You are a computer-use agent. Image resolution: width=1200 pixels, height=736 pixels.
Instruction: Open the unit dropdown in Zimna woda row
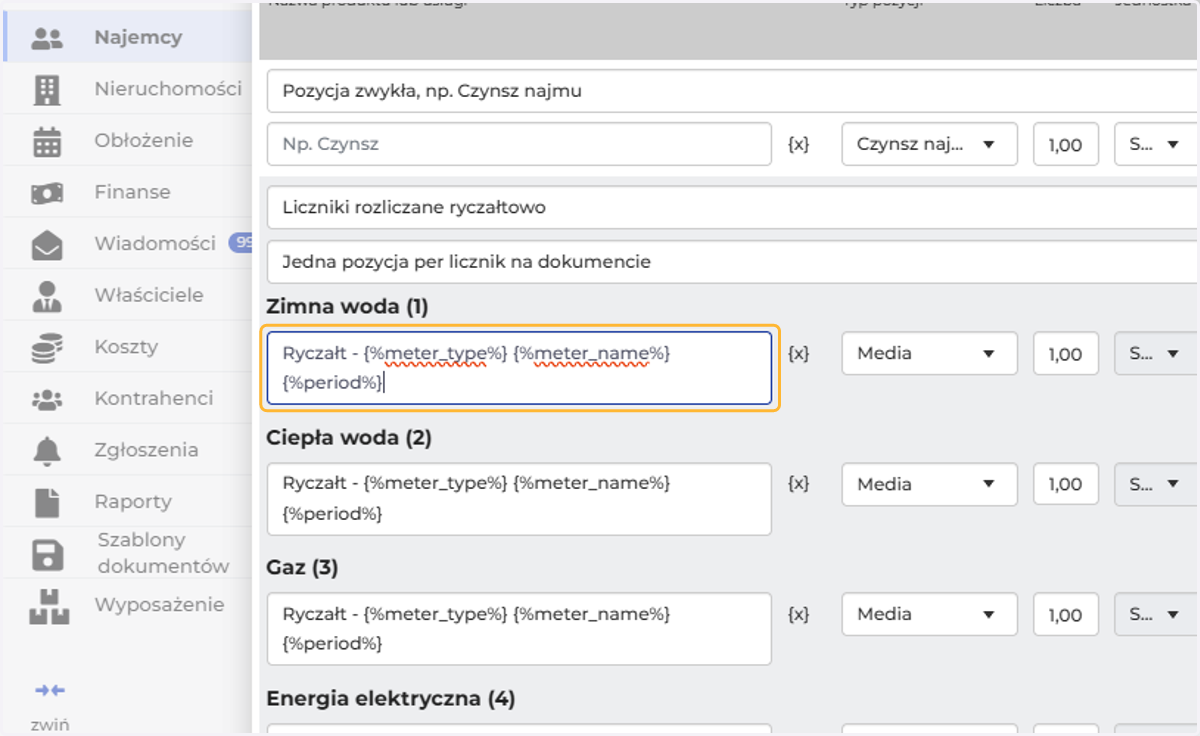1157,353
